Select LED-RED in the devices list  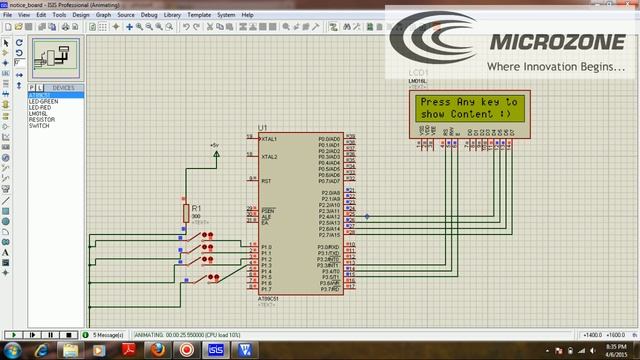coord(40,107)
